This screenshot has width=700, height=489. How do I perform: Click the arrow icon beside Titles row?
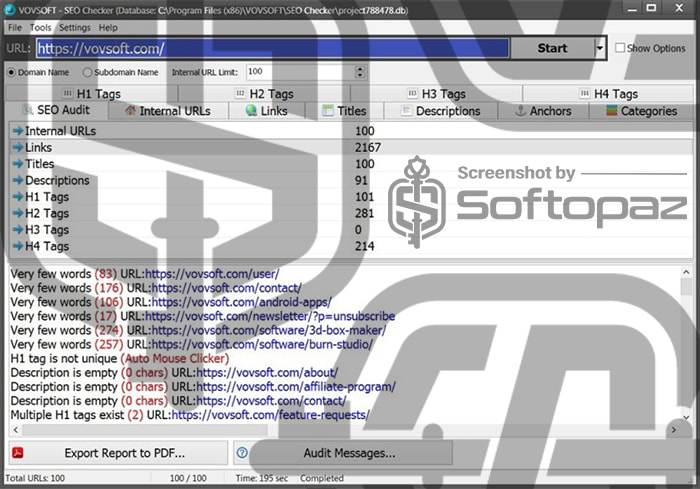(x=18, y=164)
